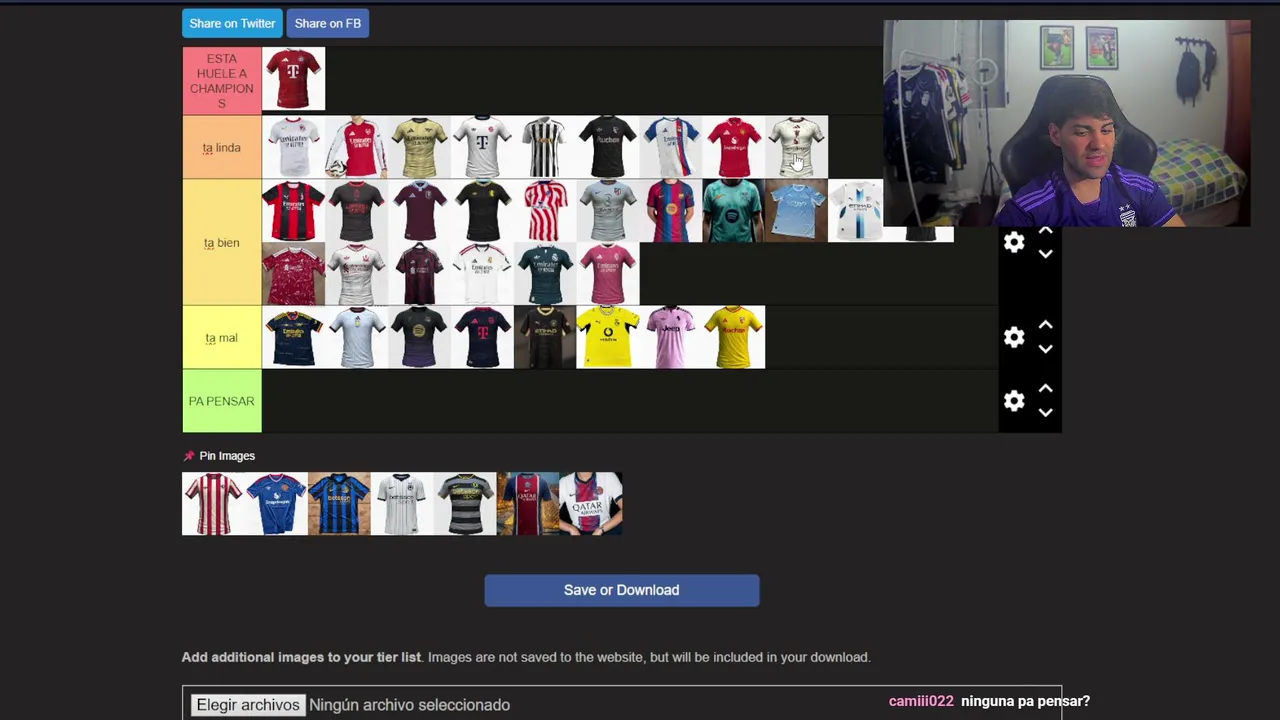Select the yellow ta bien tier label
The width and height of the screenshot is (1280, 720).
click(x=222, y=243)
